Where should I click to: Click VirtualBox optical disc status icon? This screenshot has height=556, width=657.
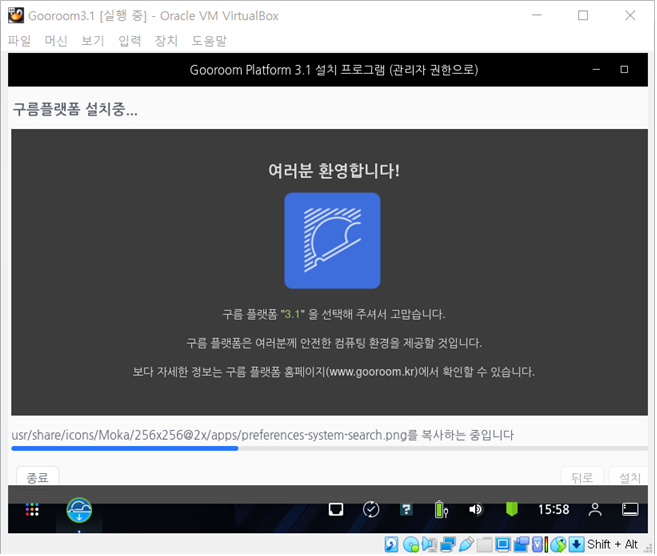click(x=411, y=544)
